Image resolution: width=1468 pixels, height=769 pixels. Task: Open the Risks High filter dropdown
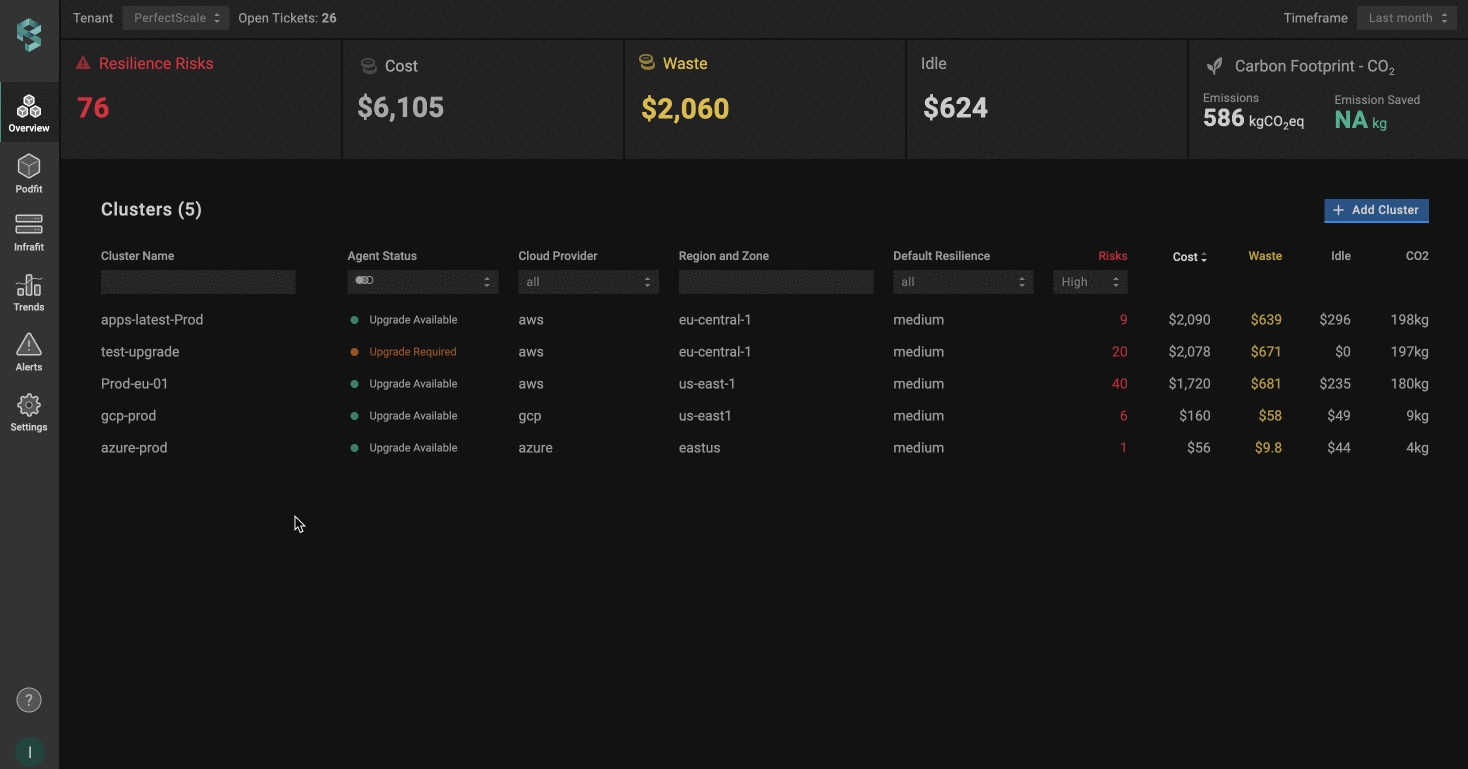pyautogui.click(x=1090, y=282)
